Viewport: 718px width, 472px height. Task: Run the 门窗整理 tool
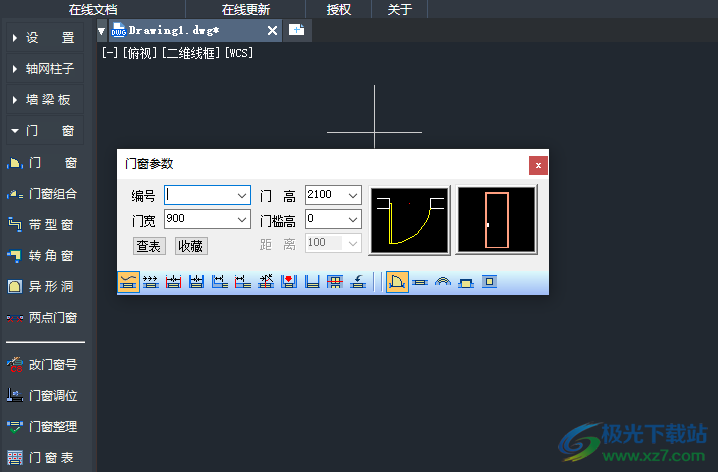pyautogui.click(x=42, y=427)
